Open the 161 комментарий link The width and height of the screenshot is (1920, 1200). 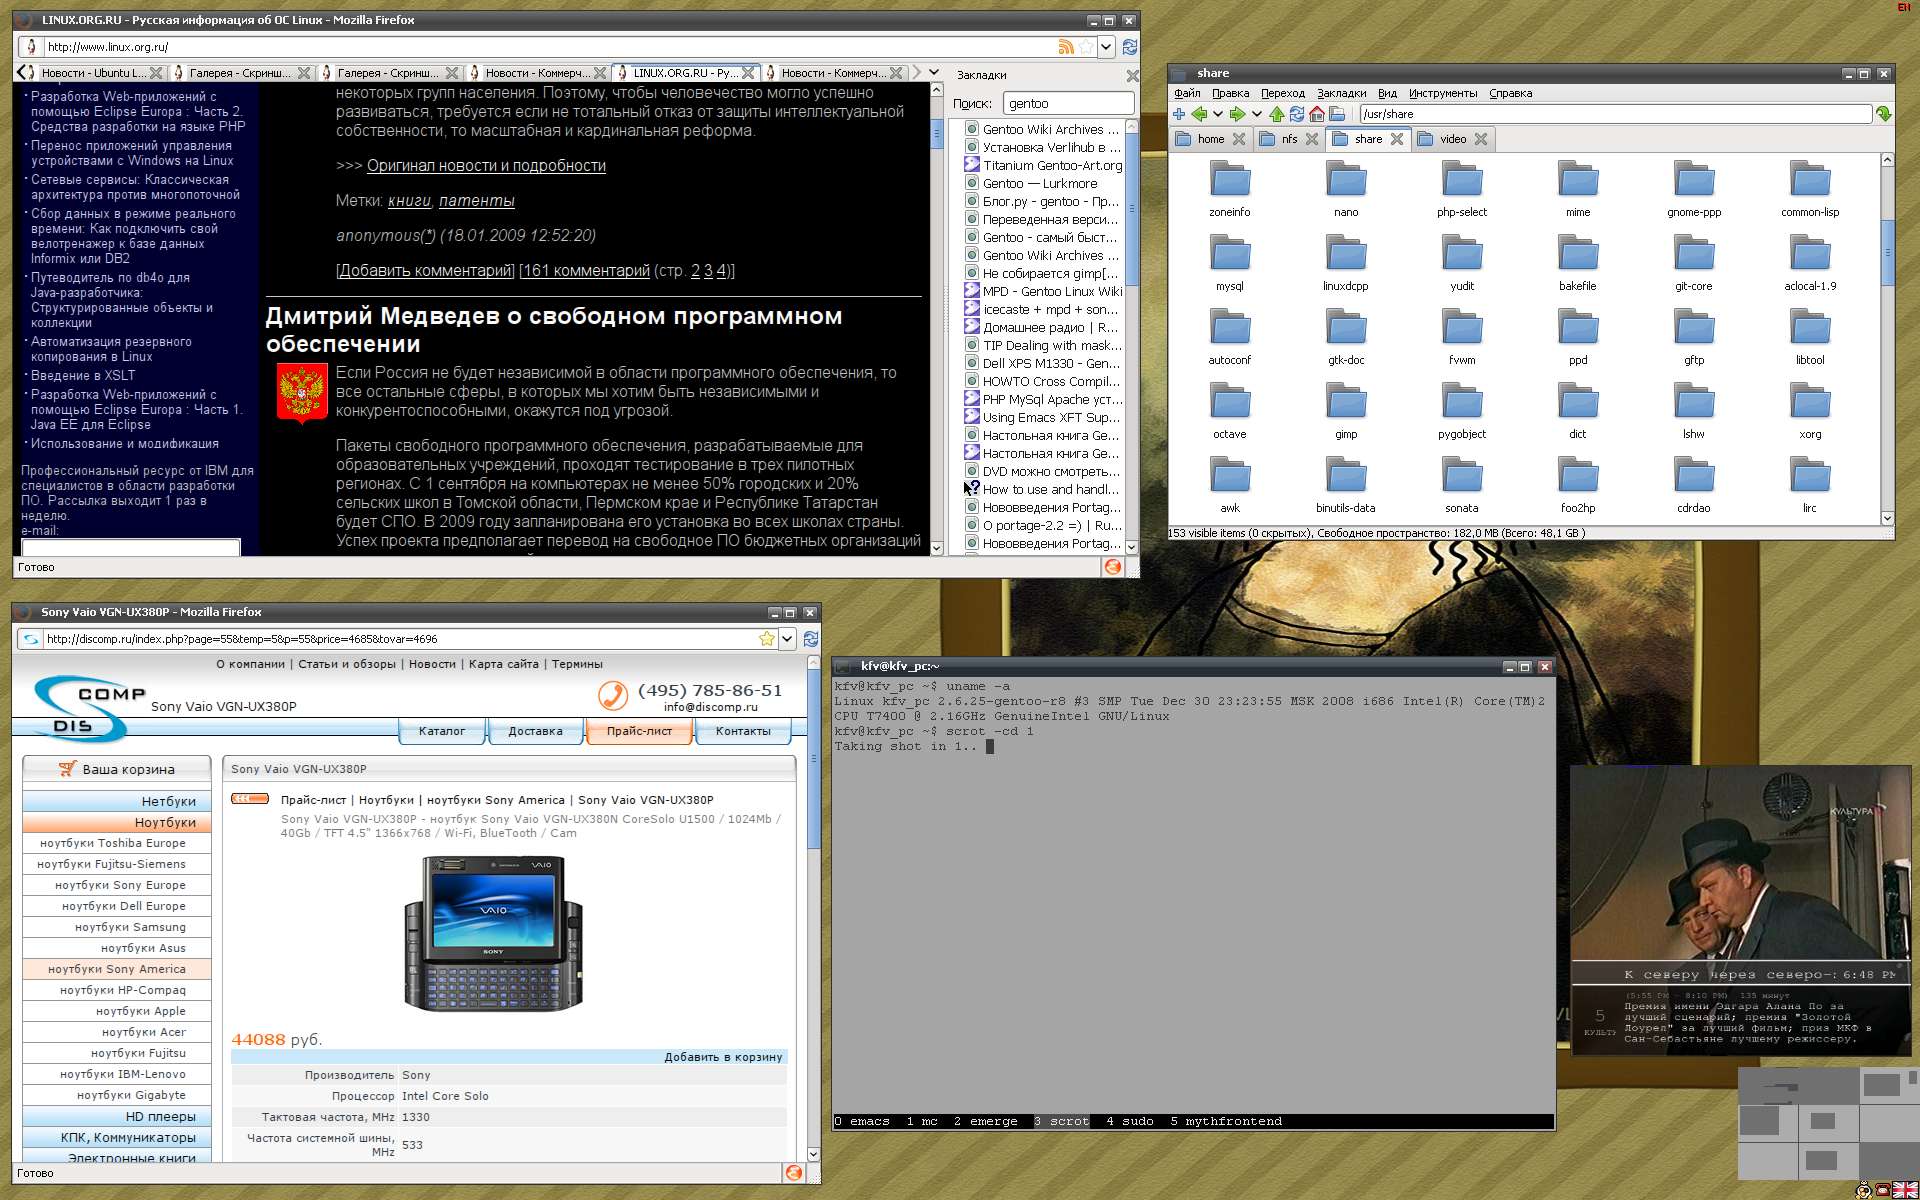coord(586,271)
